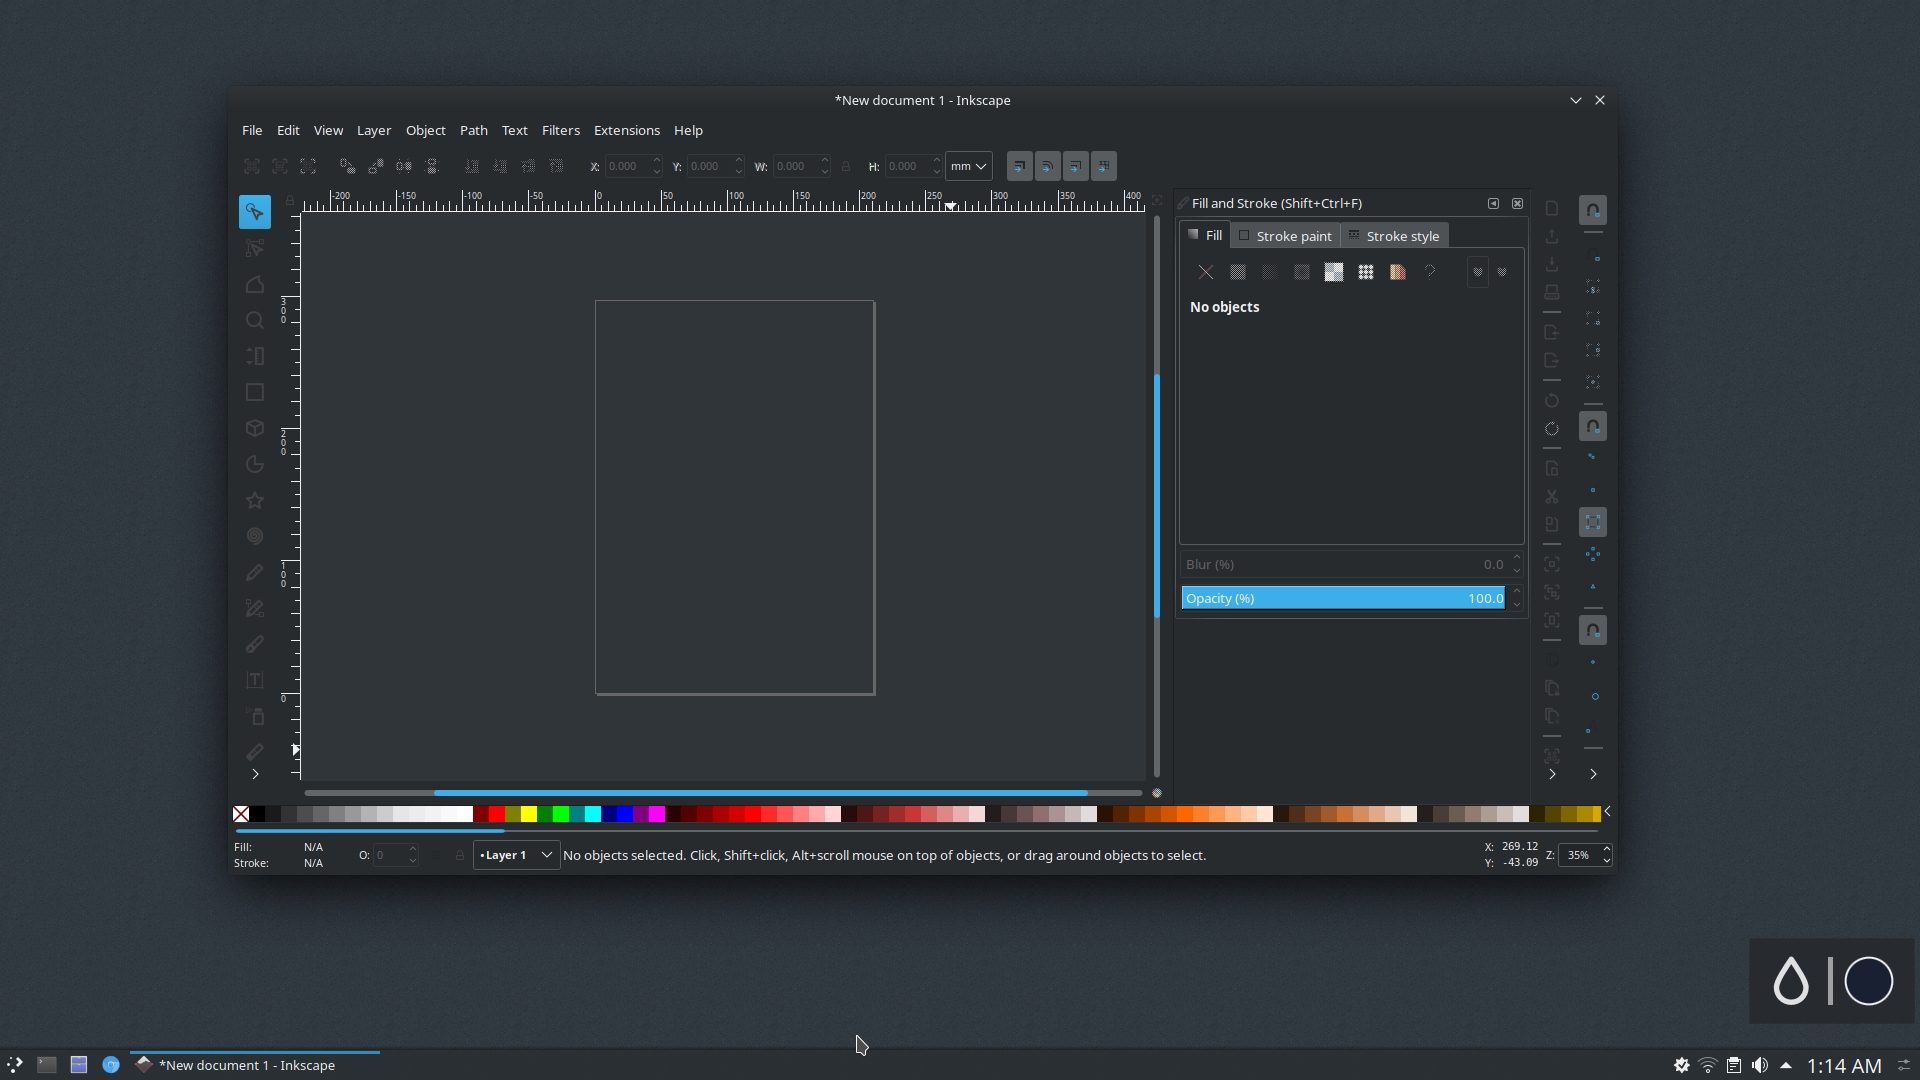Select the Text tool

click(x=254, y=680)
